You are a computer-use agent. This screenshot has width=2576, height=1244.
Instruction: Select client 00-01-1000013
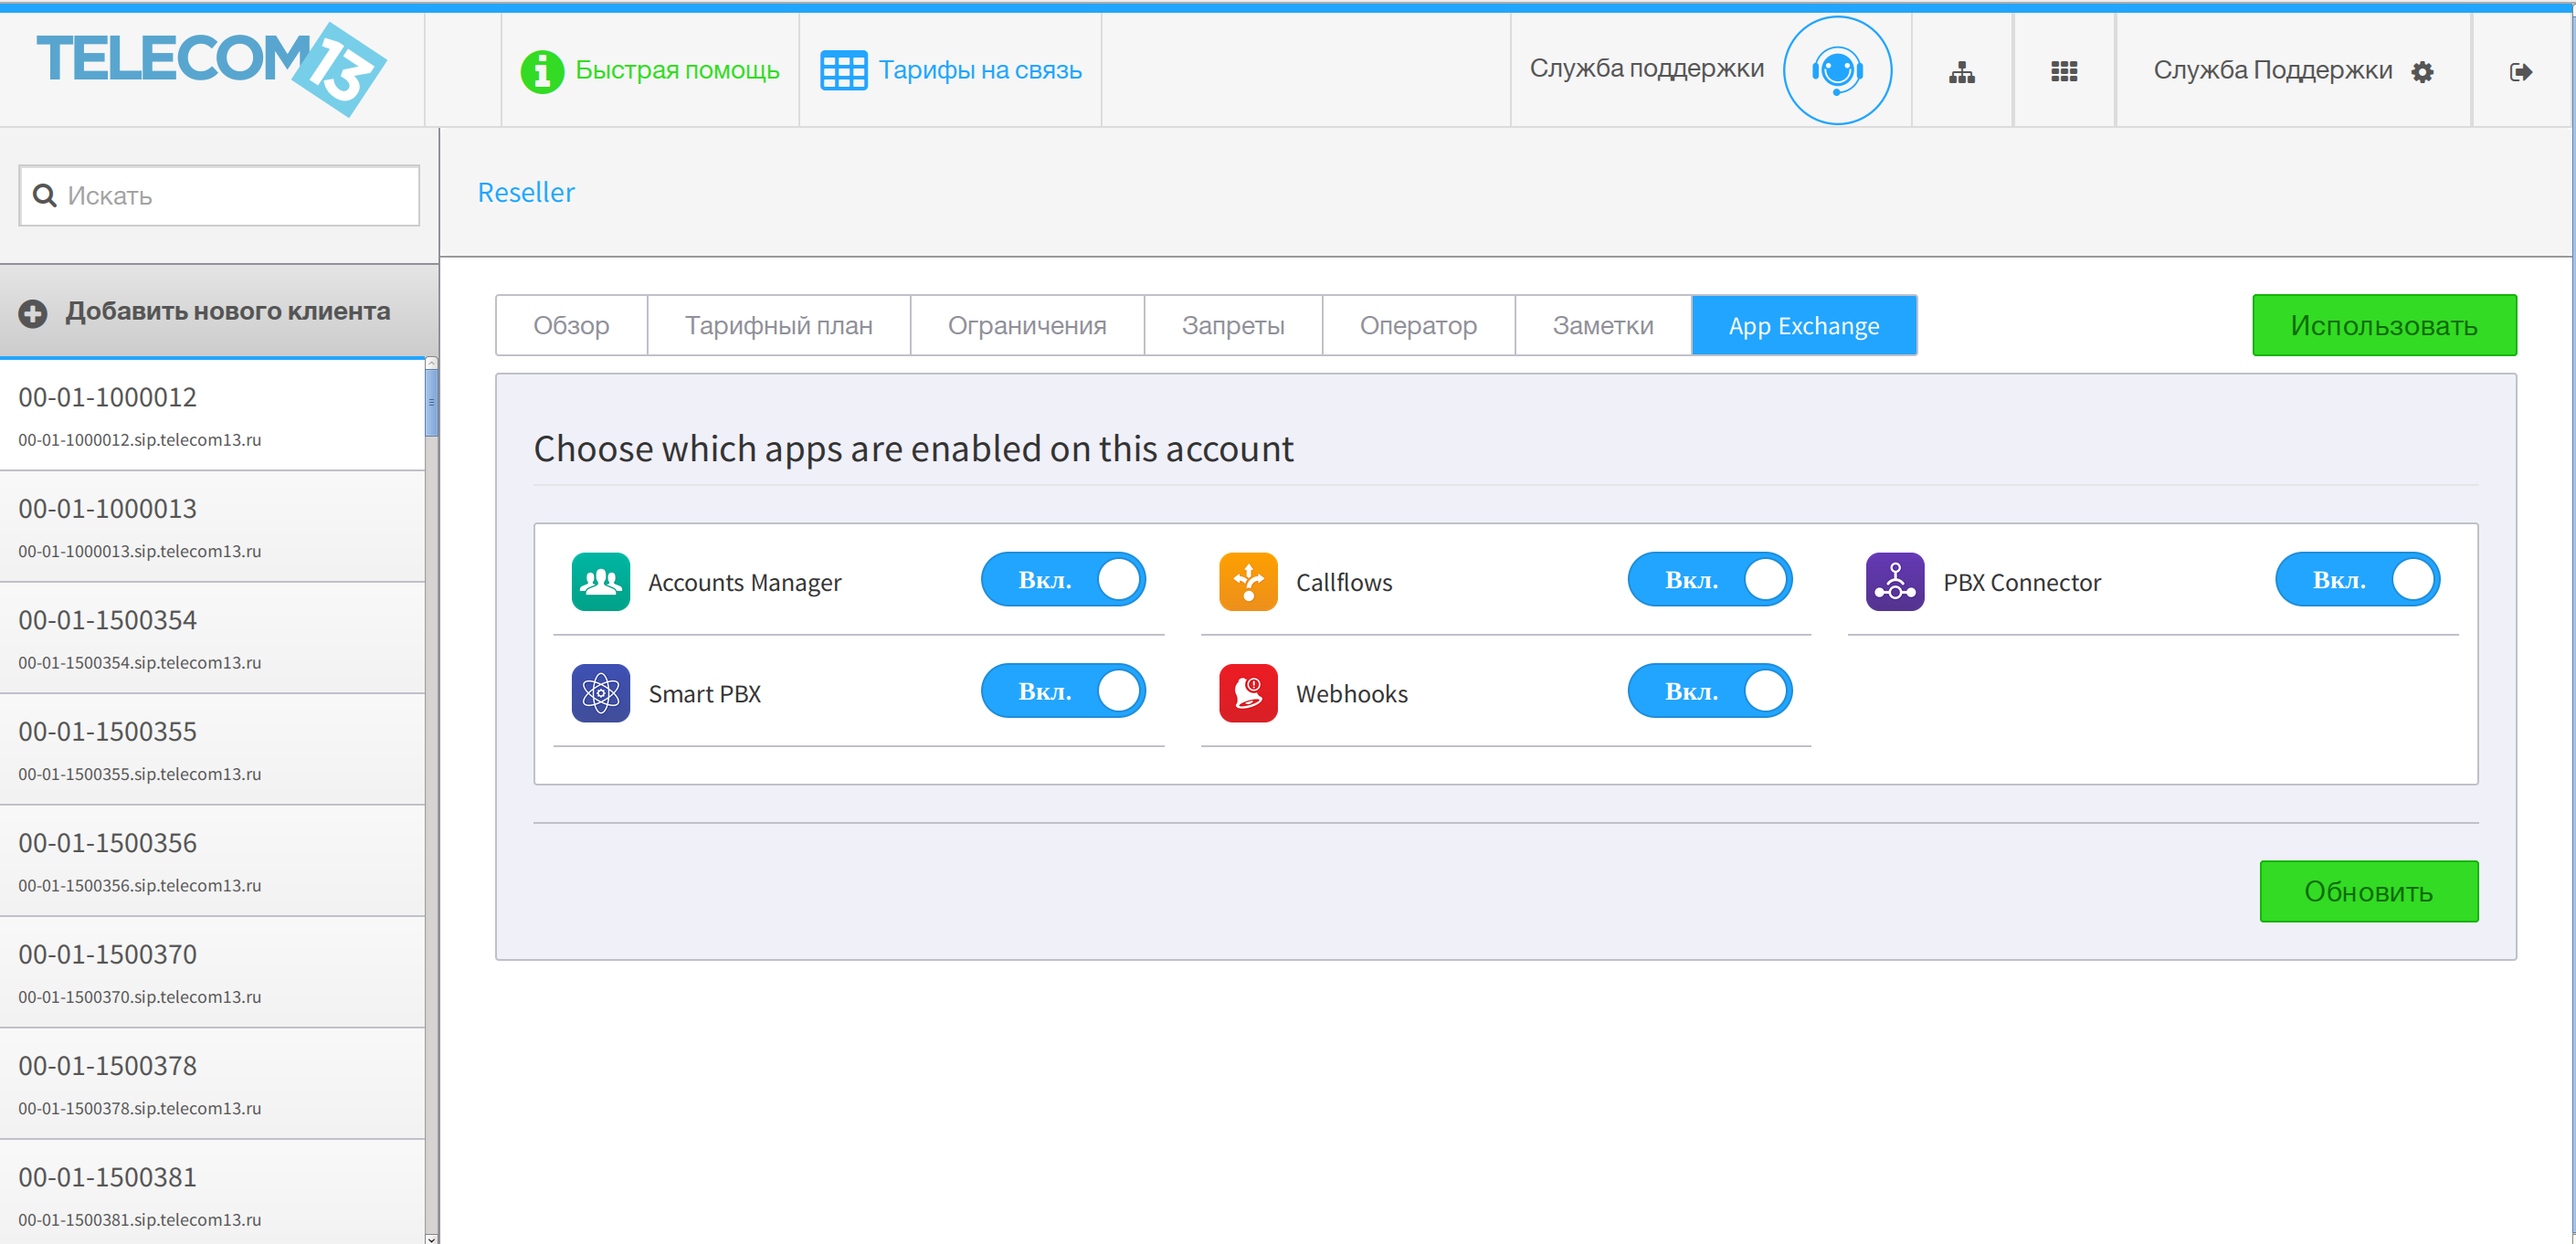click(212, 527)
